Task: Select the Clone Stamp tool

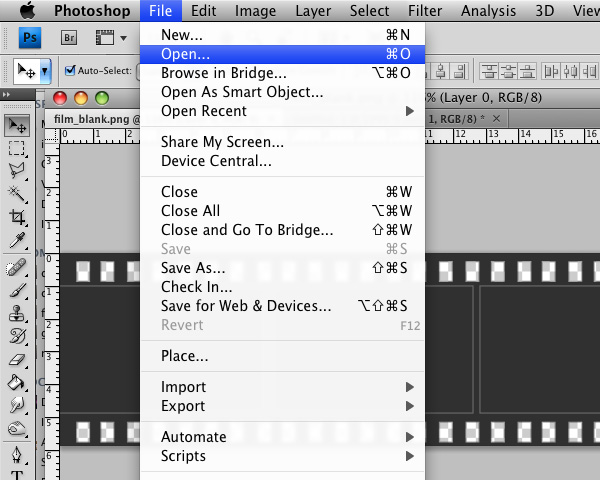Action: click(17, 313)
